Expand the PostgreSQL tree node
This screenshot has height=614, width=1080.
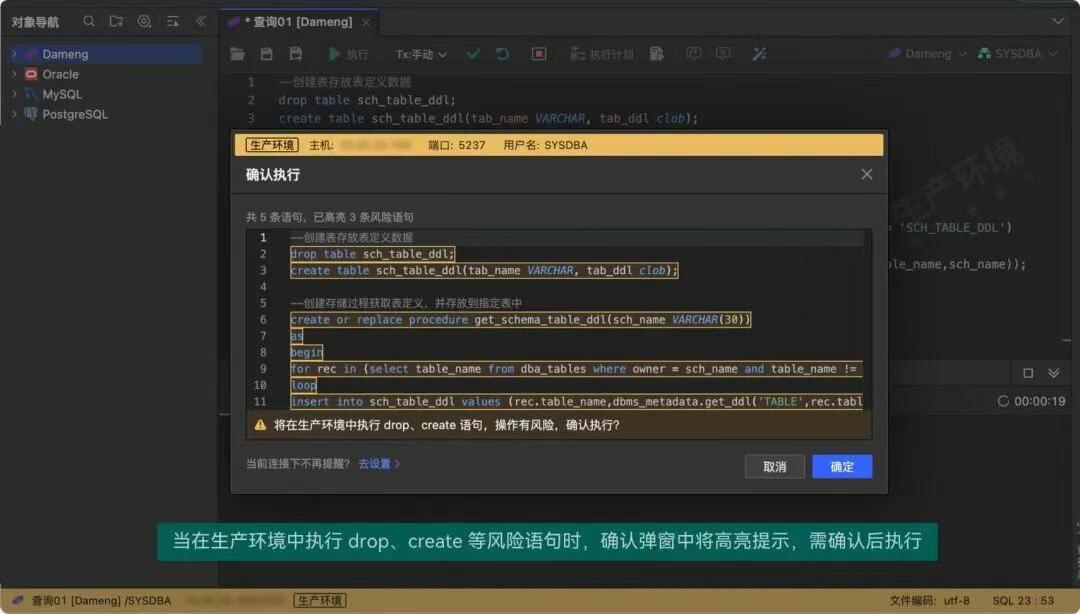(x=14, y=114)
